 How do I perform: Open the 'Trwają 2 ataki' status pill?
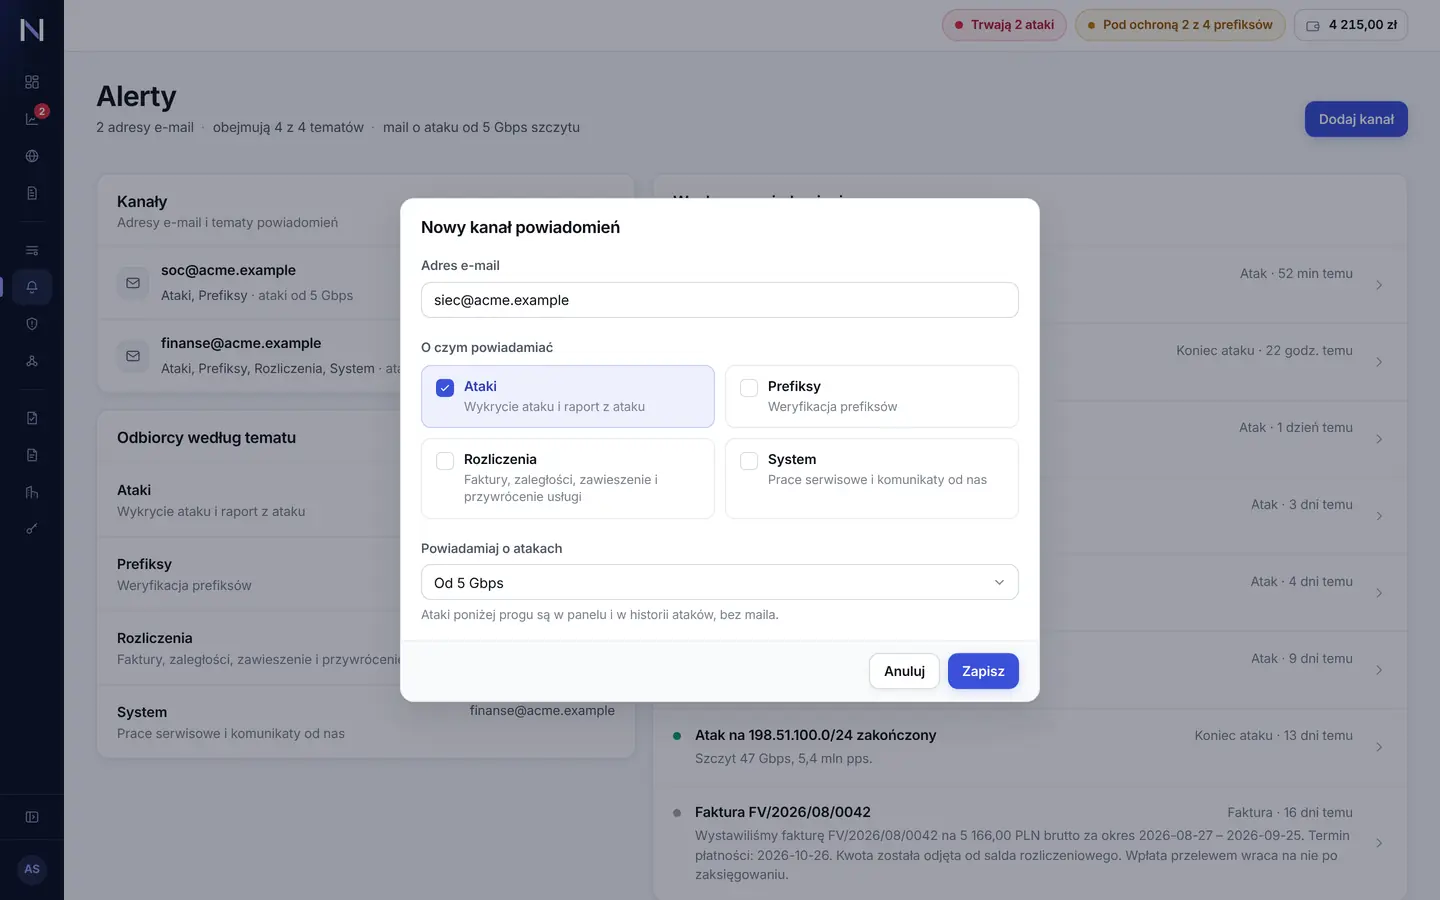click(1004, 25)
